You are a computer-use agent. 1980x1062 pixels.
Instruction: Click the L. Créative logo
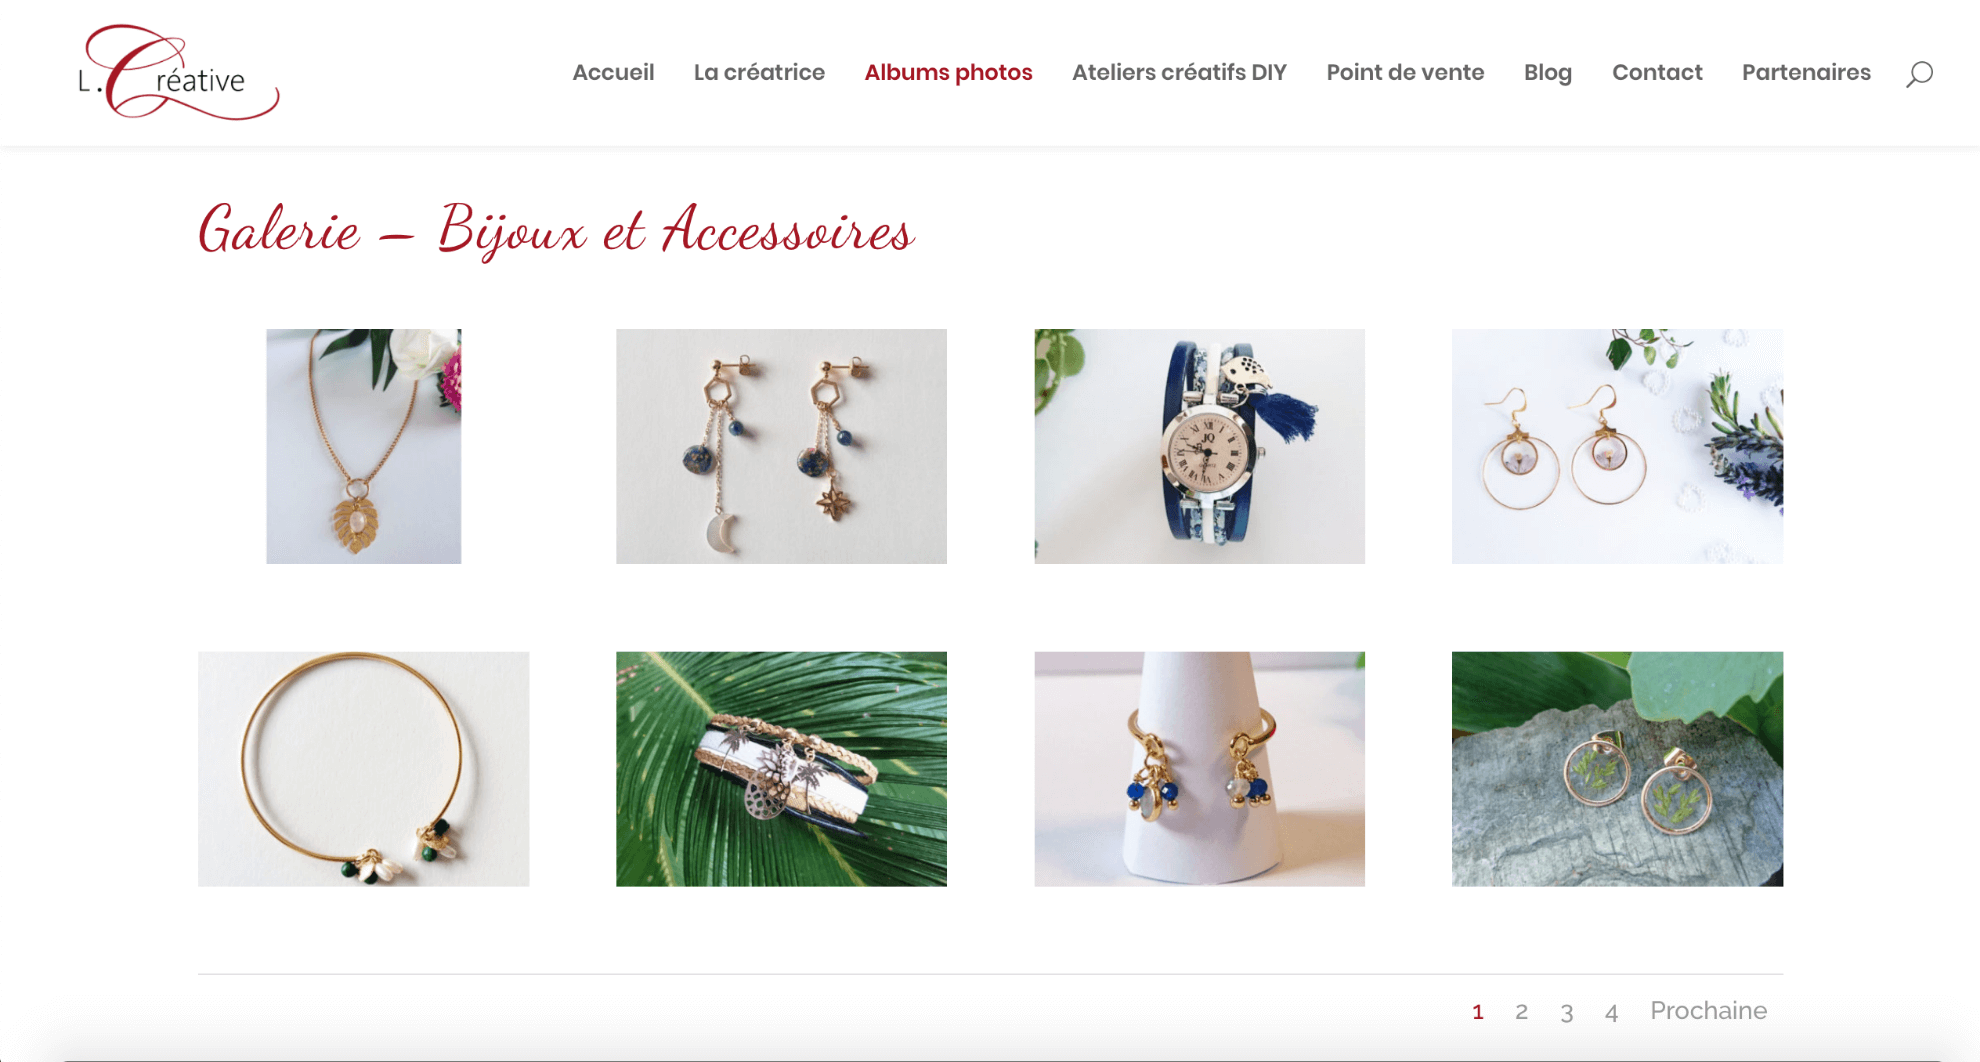(x=178, y=73)
